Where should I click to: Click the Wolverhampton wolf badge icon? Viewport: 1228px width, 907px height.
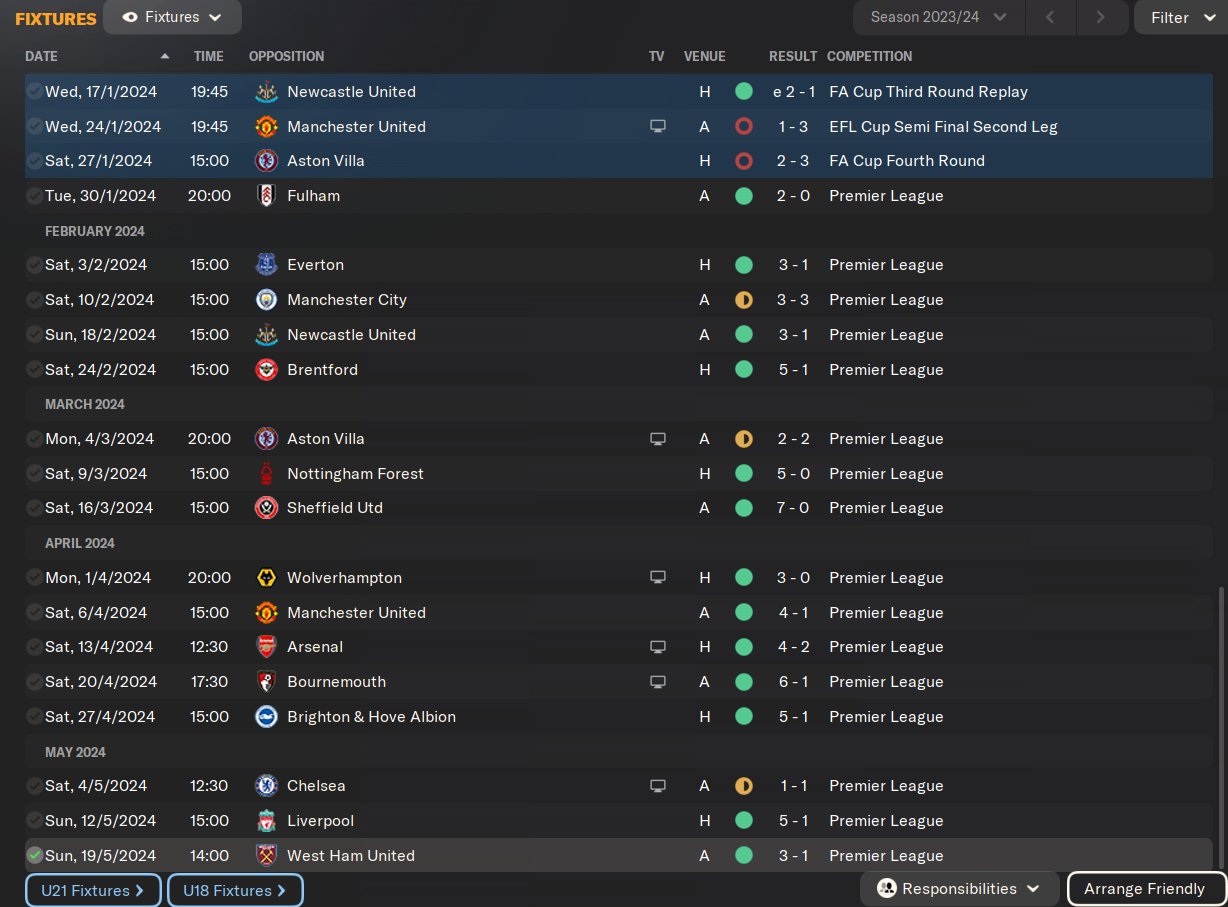266,578
